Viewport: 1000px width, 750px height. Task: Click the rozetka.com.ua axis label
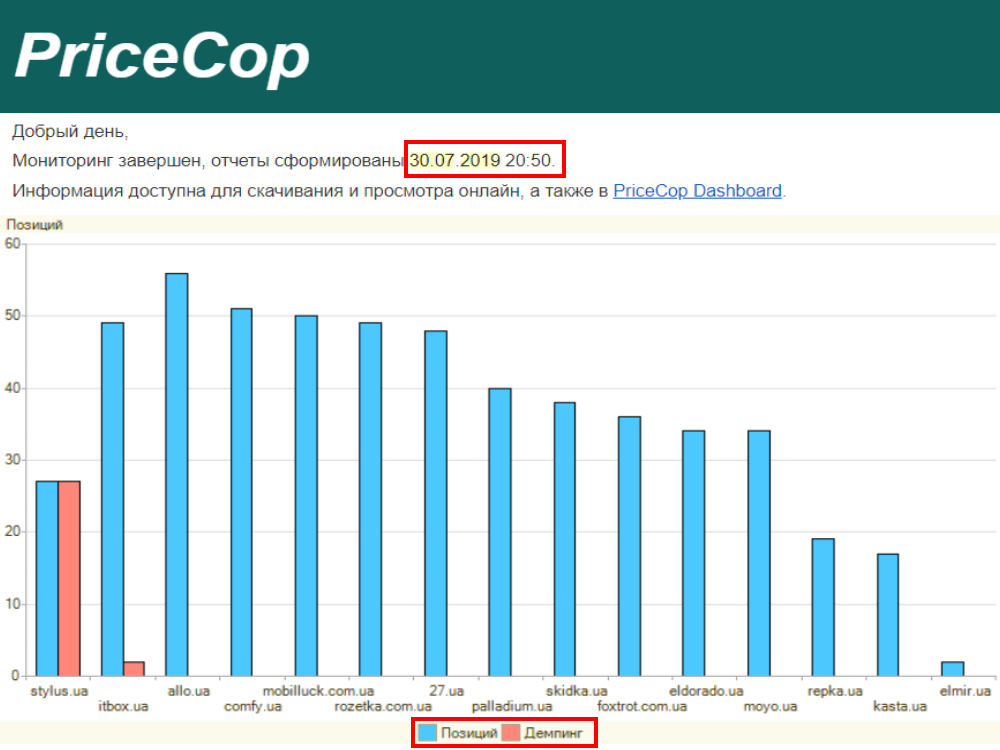pos(383,707)
